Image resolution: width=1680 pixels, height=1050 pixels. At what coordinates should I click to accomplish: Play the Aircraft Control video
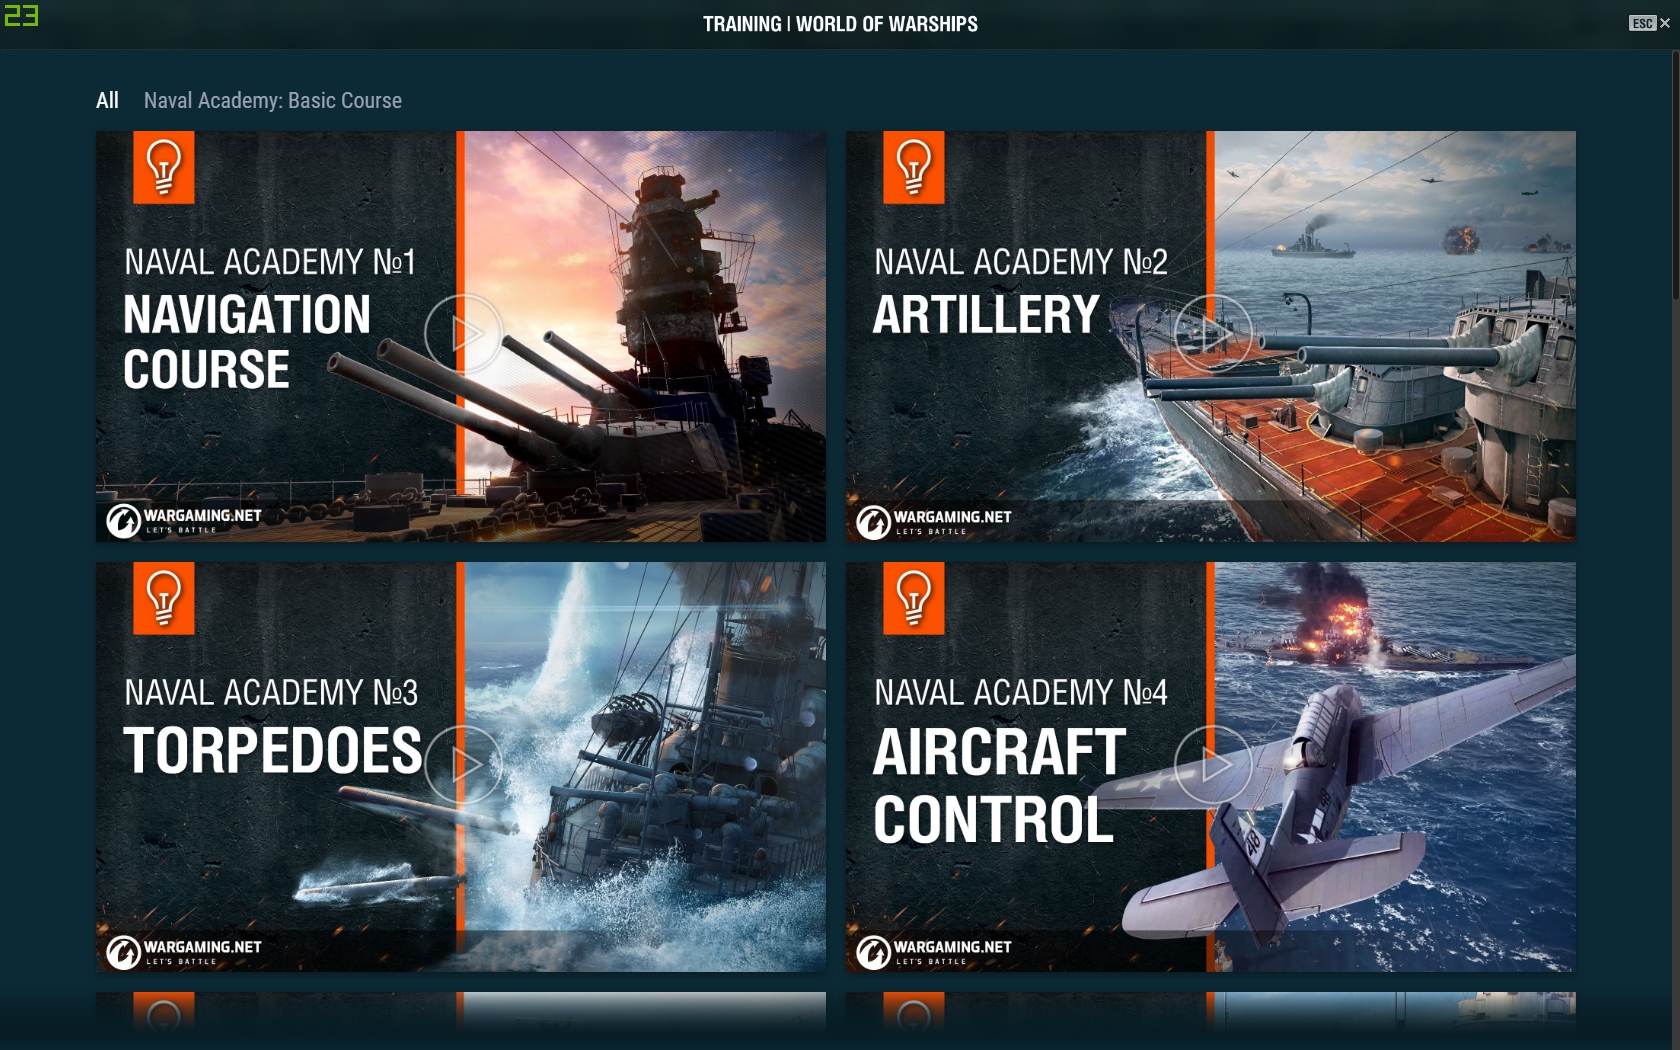(x=1212, y=765)
